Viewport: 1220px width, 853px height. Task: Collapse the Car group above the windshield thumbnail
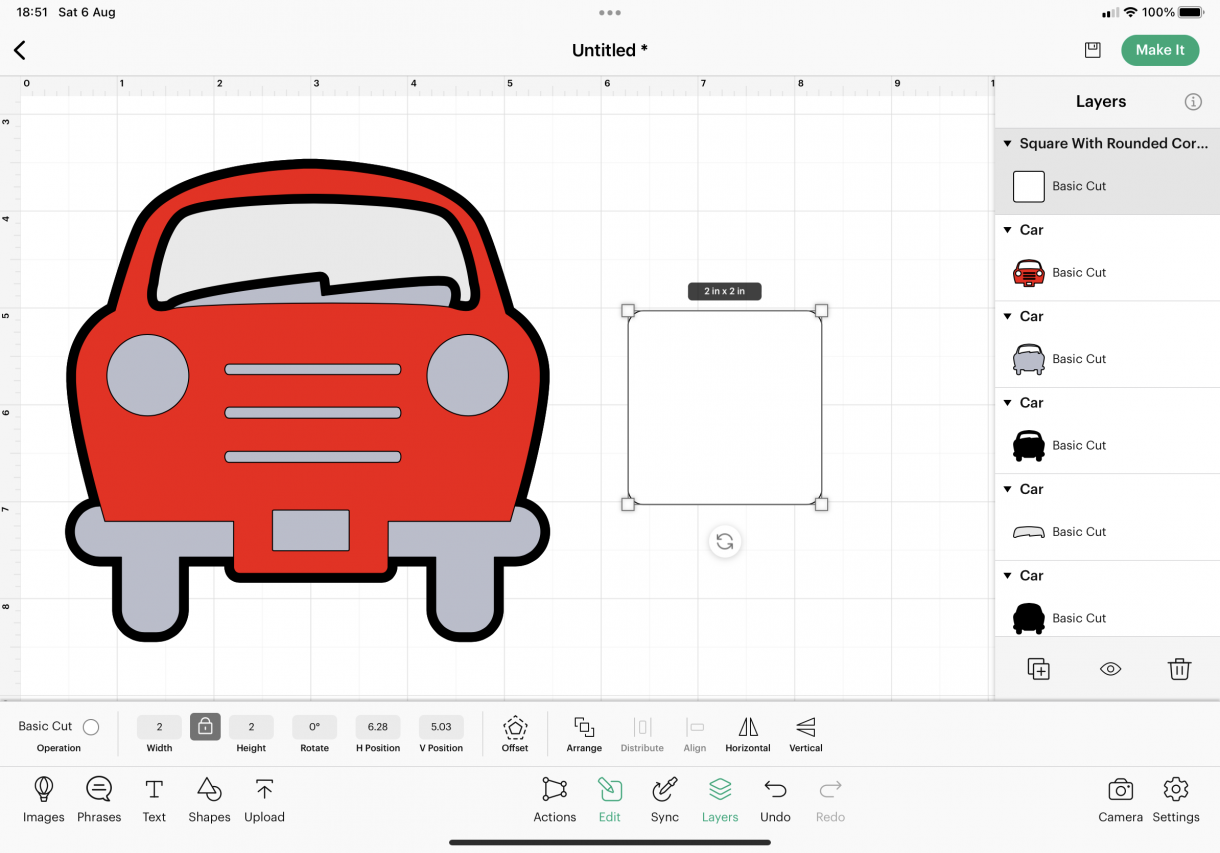[1008, 489]
